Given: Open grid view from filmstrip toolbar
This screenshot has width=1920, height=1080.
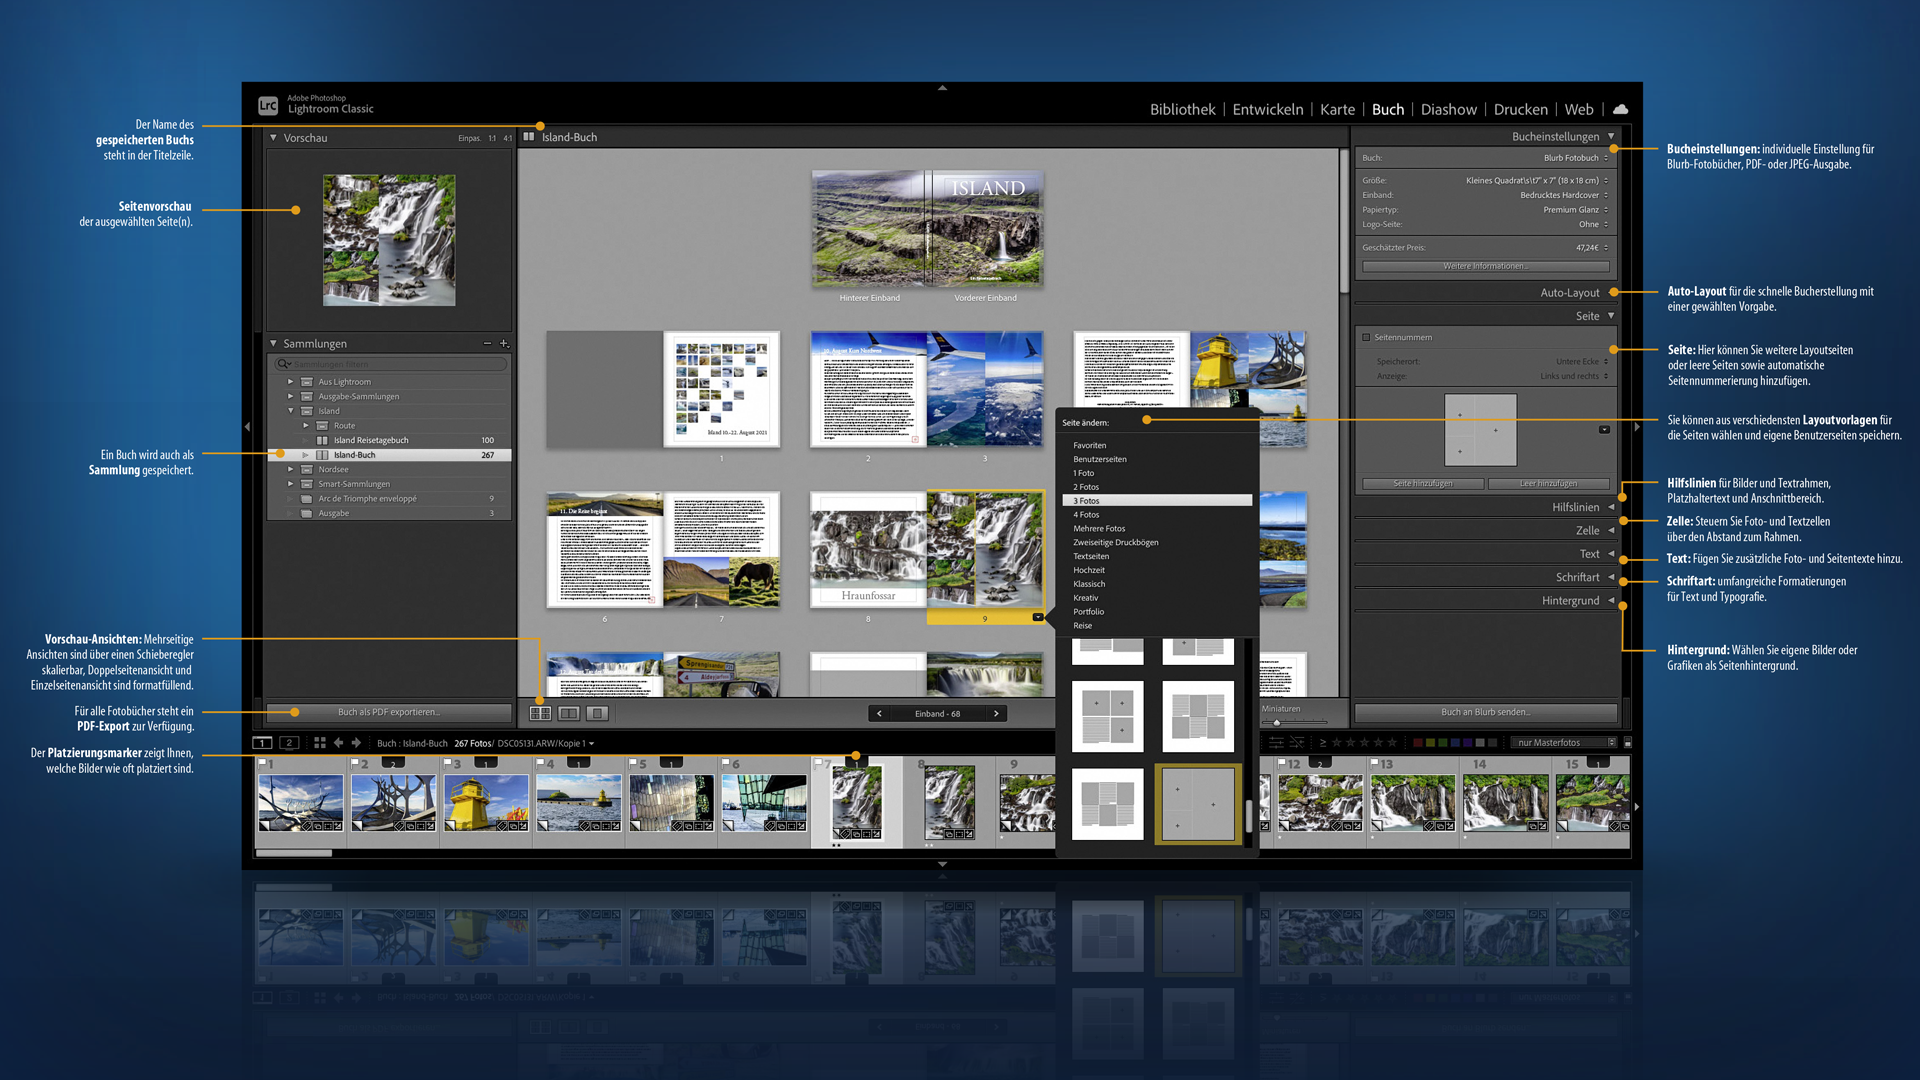Looking at the screenshot, I should click(320, 743).
